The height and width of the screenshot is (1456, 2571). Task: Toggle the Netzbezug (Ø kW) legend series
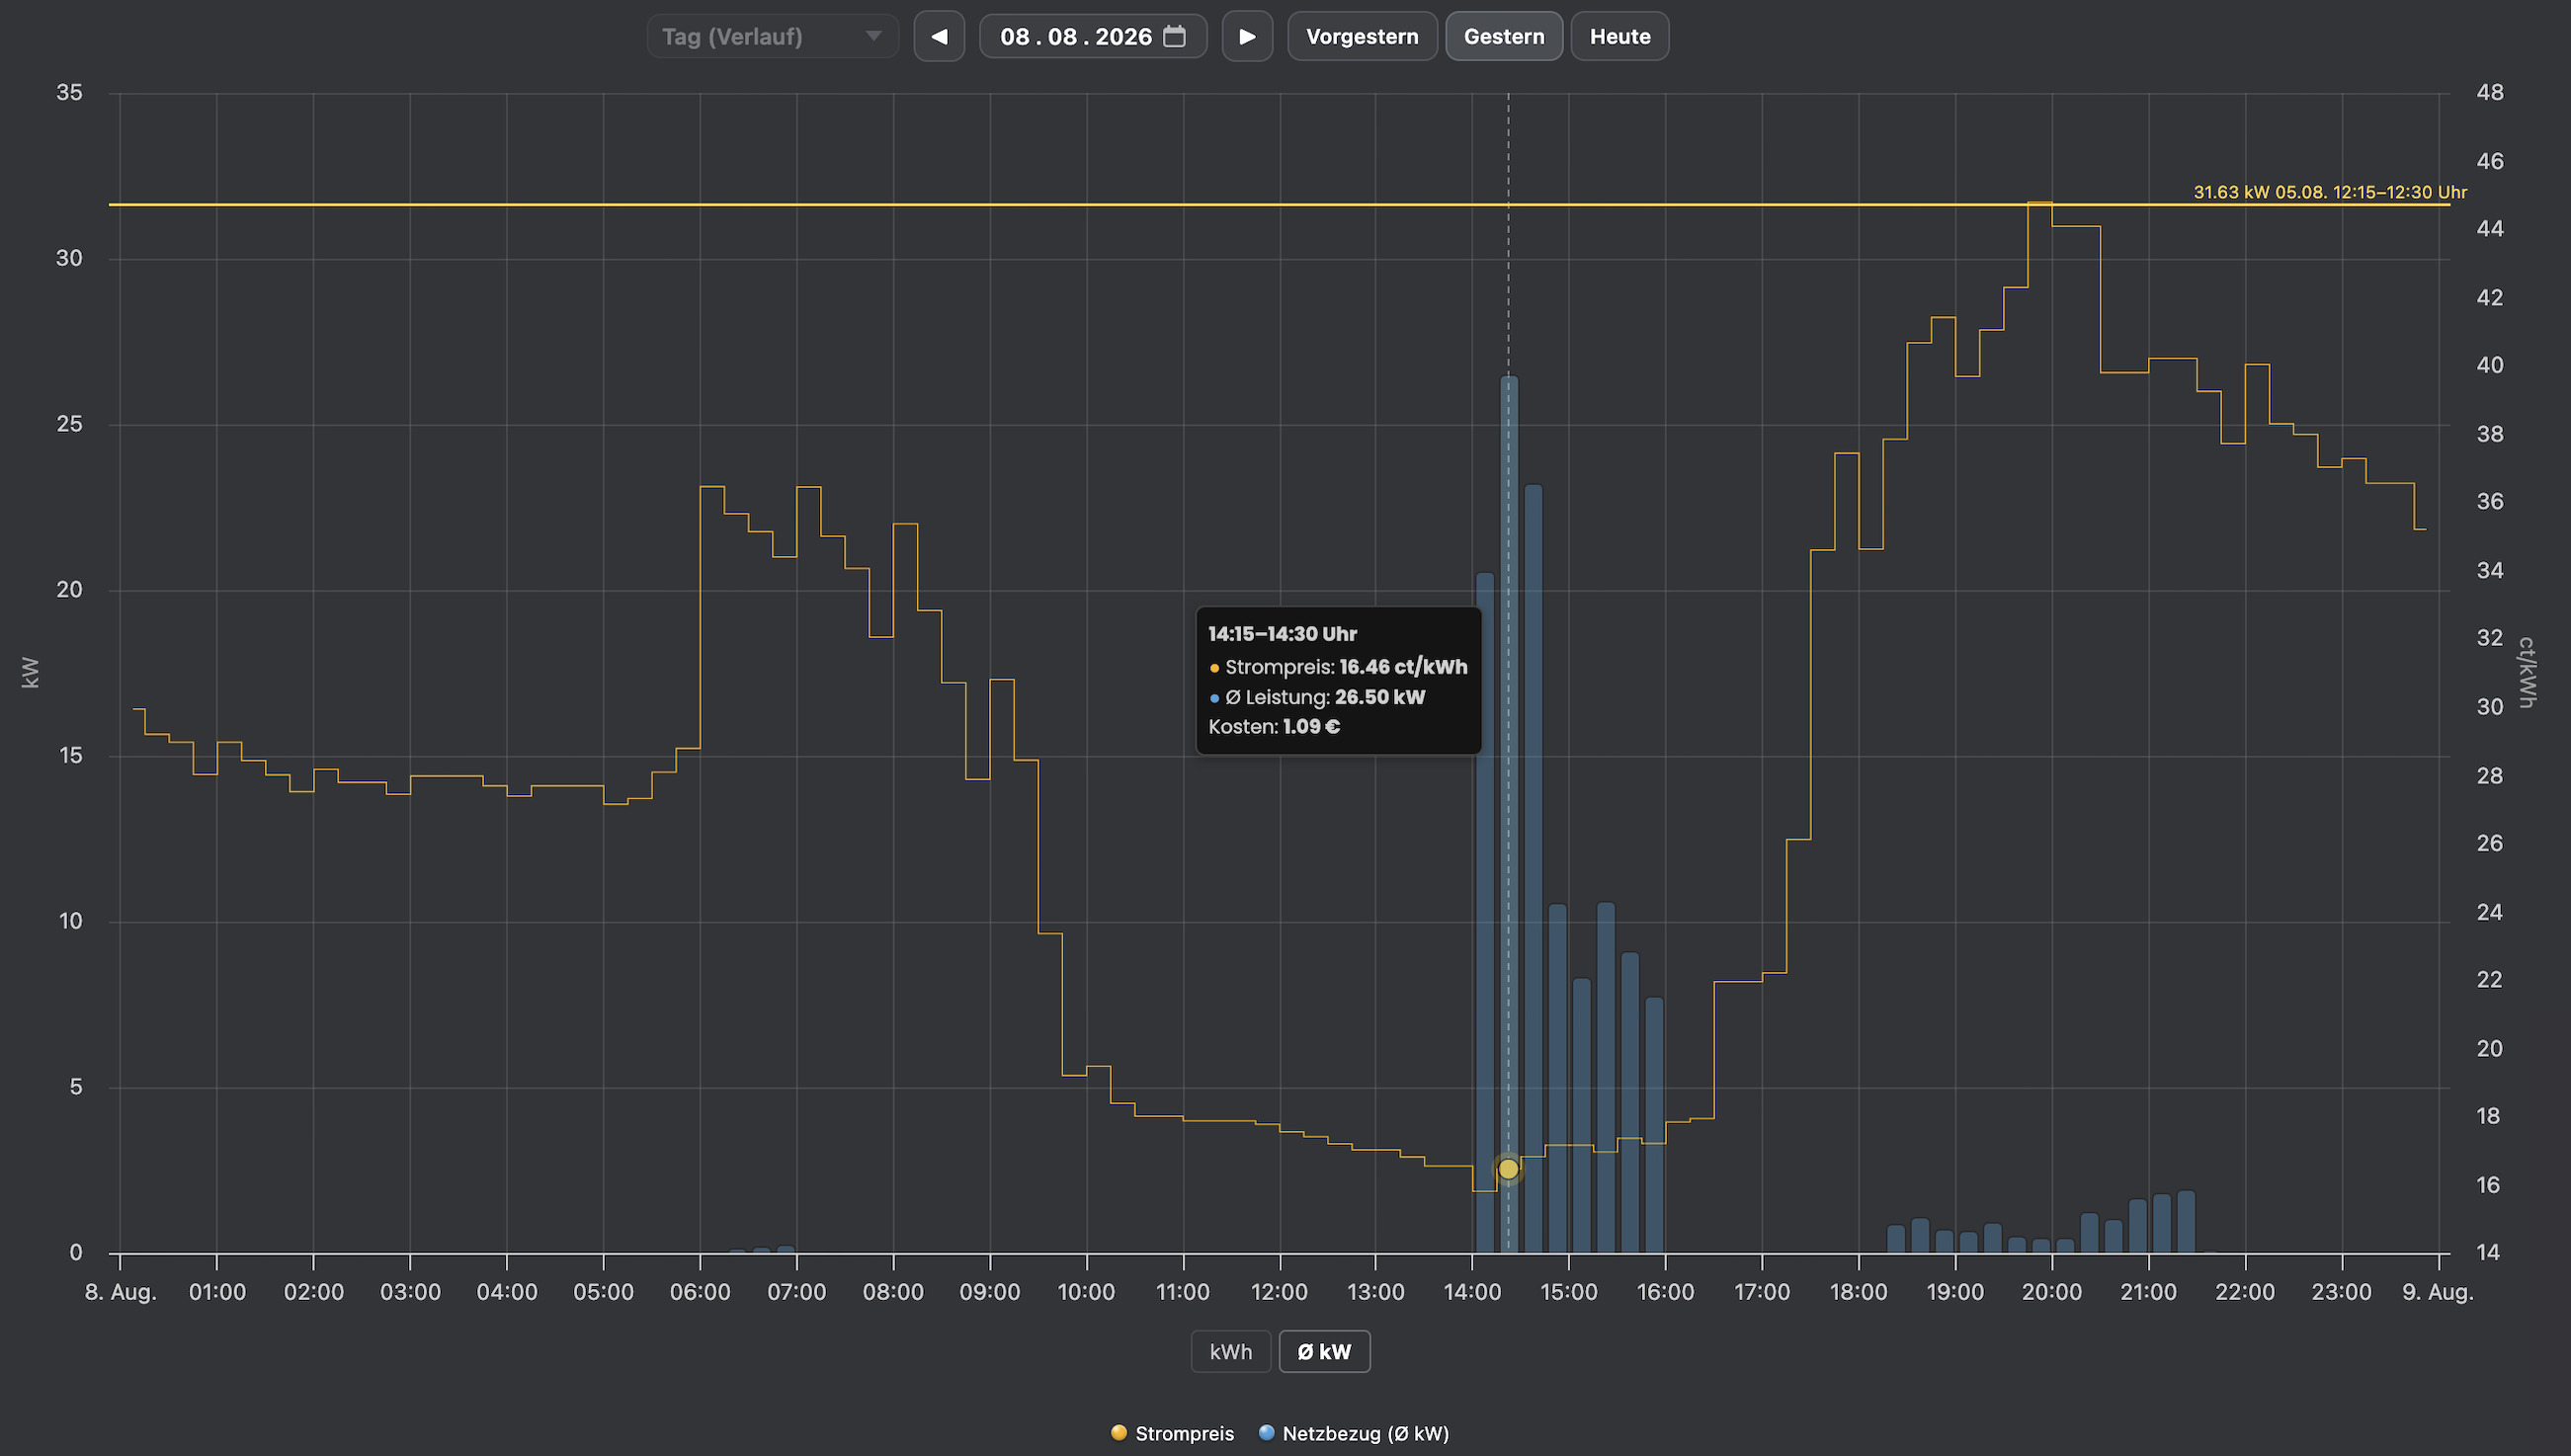[x=1354, y=1433]
